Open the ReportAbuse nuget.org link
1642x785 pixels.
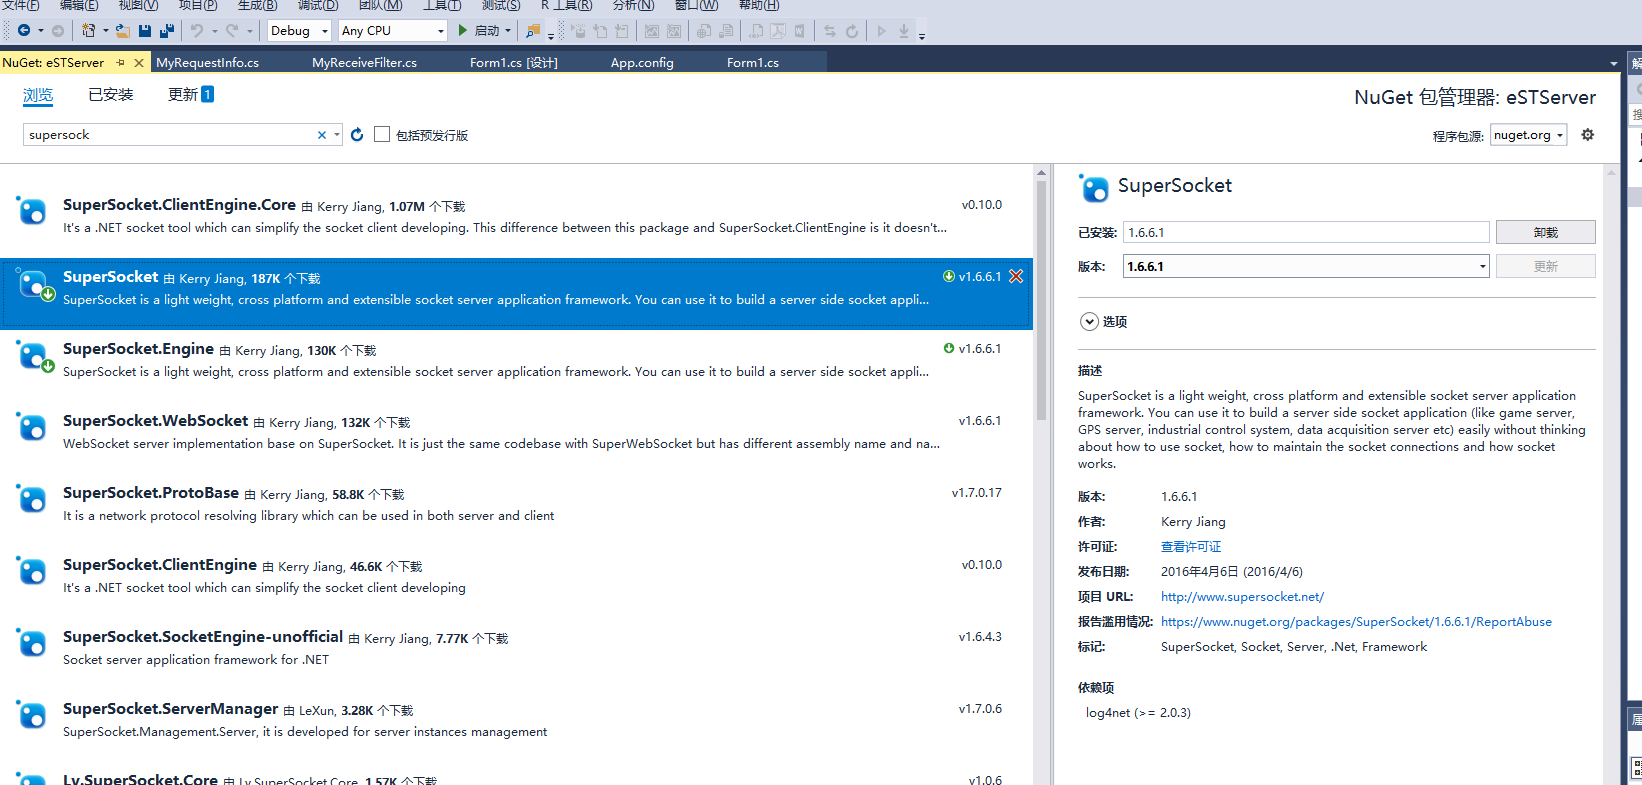coord(1356,622)
